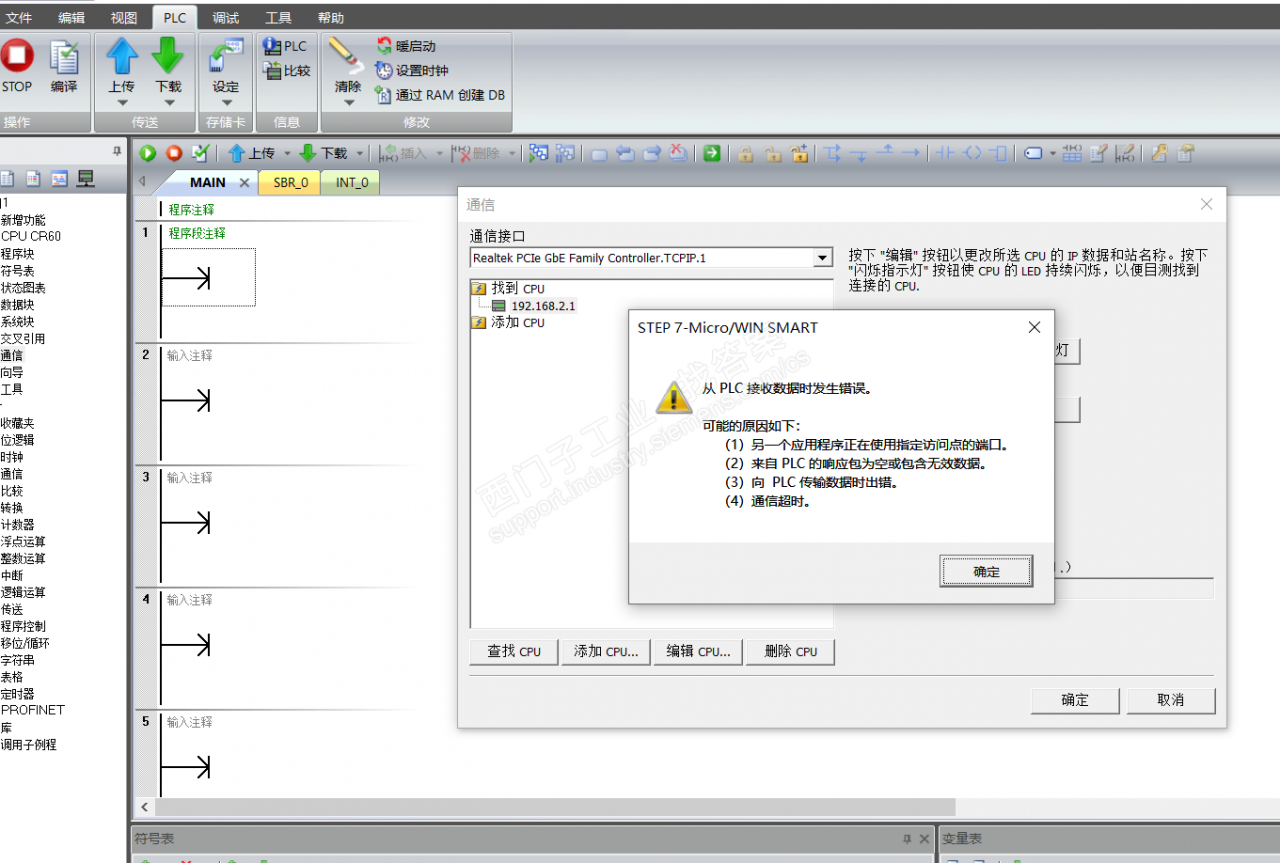The height and width of the screenshot is (863, 1280).
Task: Switch to 调试 ribbon tab
Action: tap(226, 18)
